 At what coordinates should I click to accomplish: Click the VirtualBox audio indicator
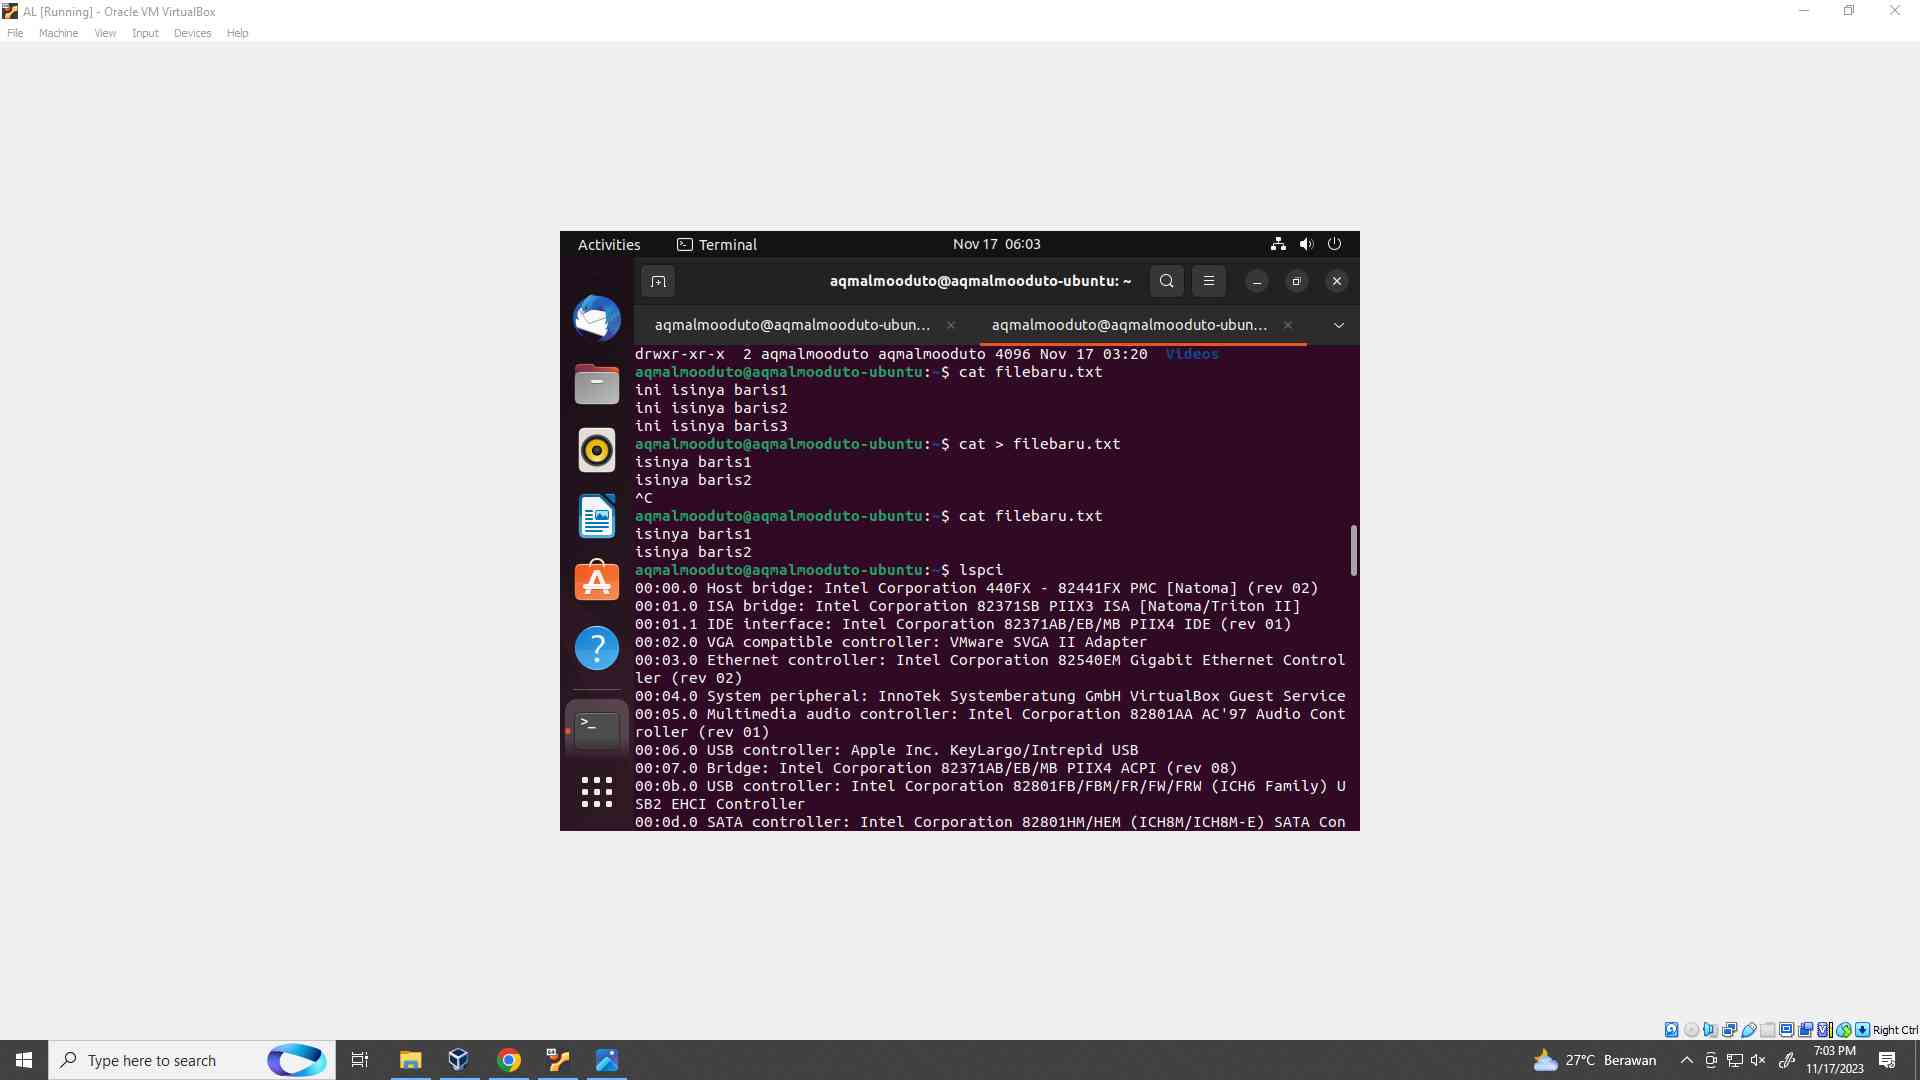[x=1710, y=1030]
